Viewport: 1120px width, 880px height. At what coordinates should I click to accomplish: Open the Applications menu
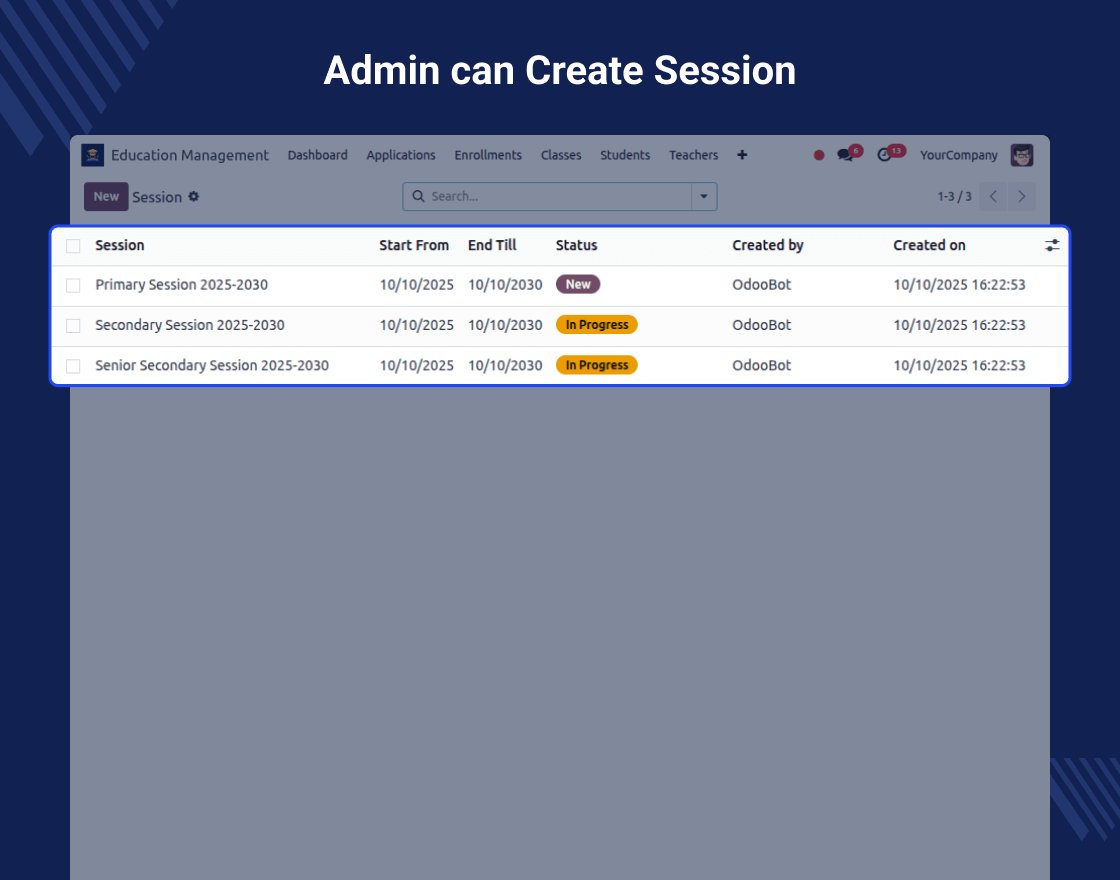coord(401,155)
